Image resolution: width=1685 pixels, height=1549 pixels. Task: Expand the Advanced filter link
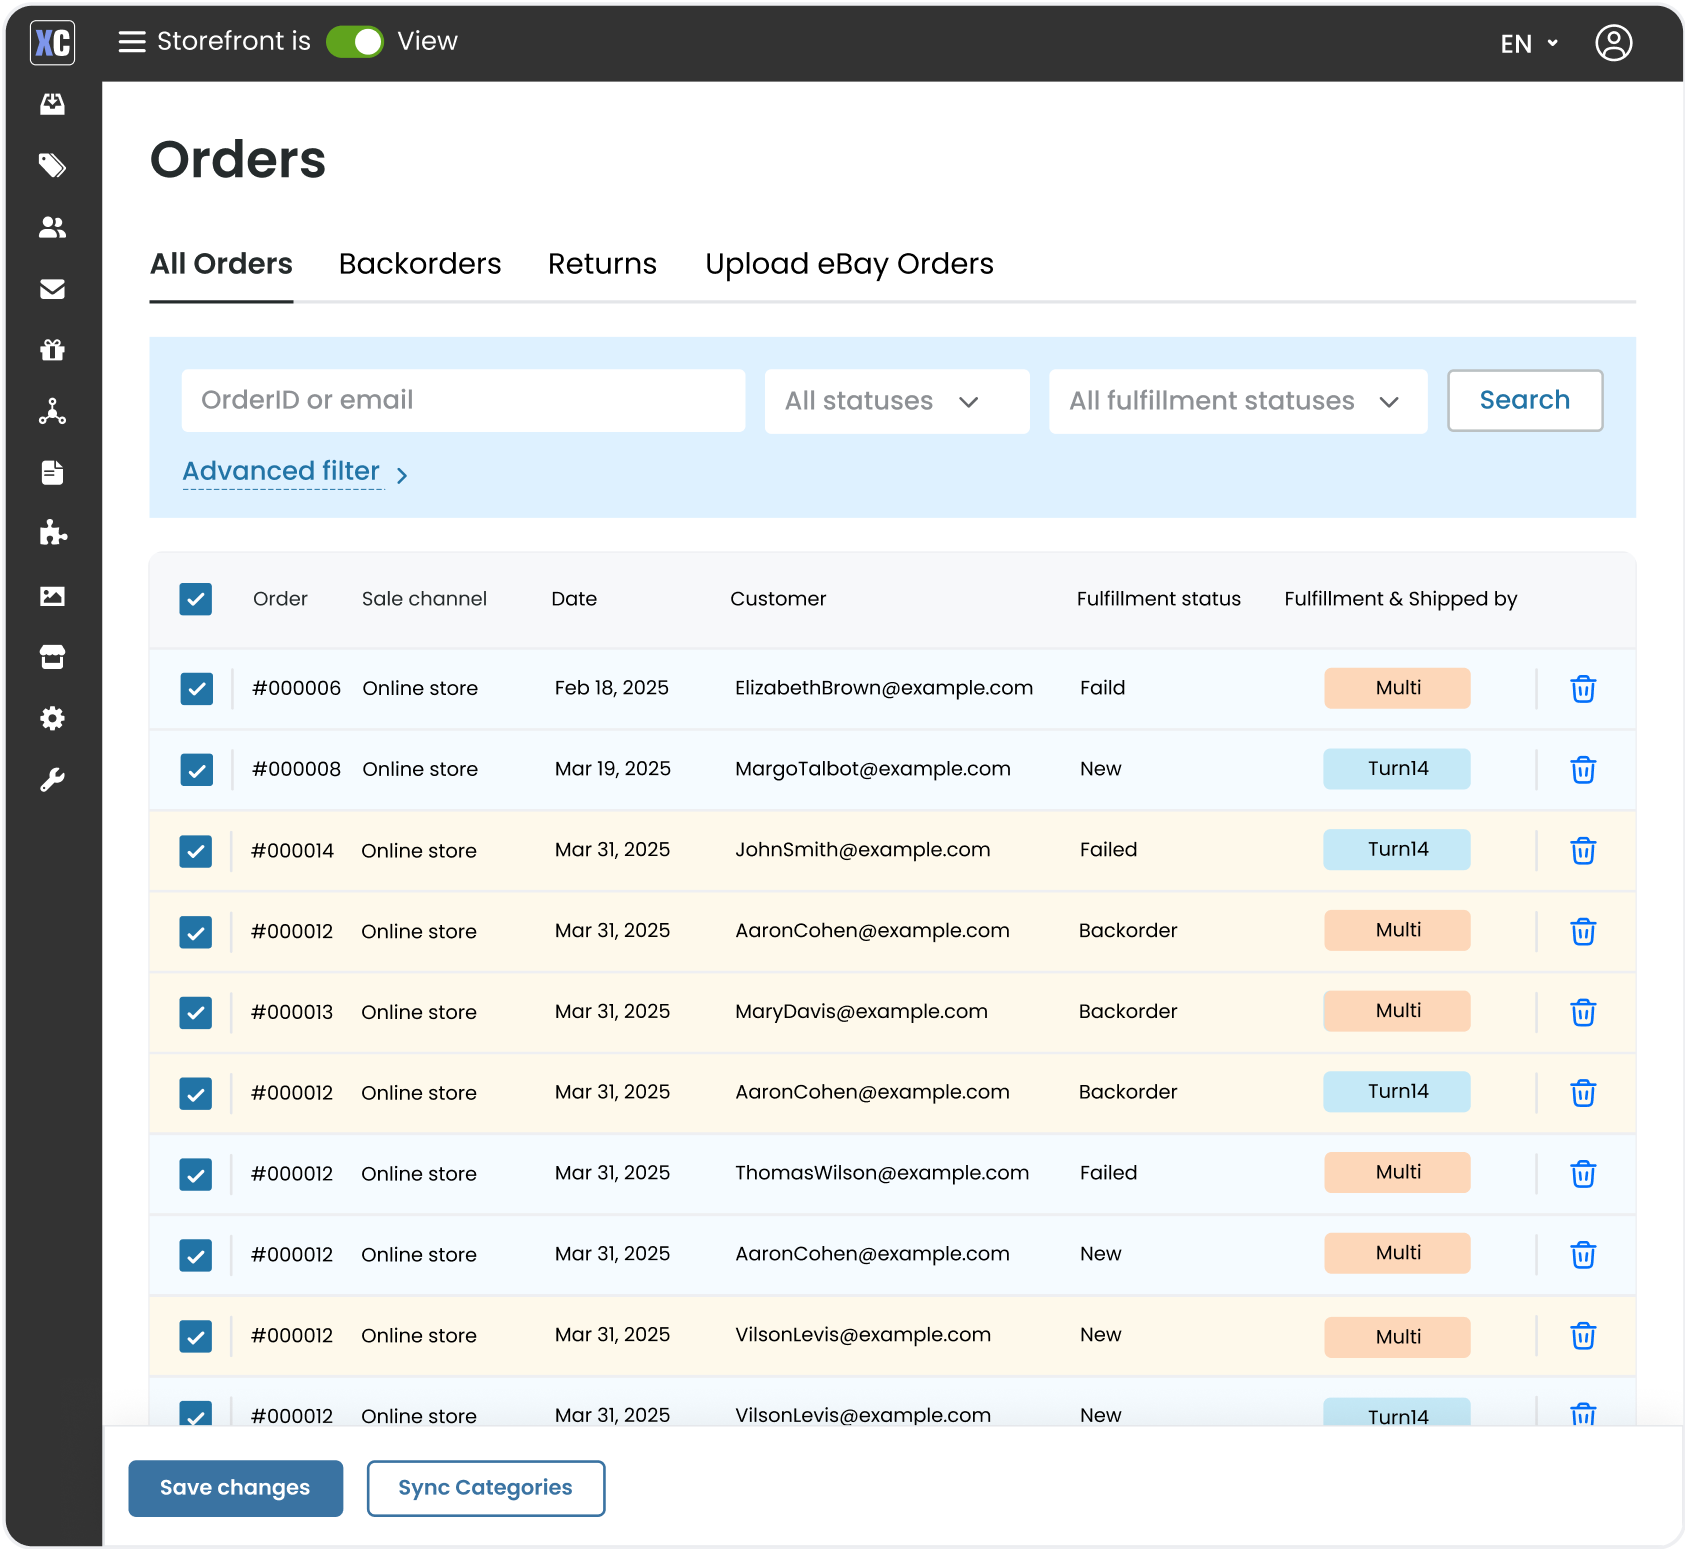[282, 471]
